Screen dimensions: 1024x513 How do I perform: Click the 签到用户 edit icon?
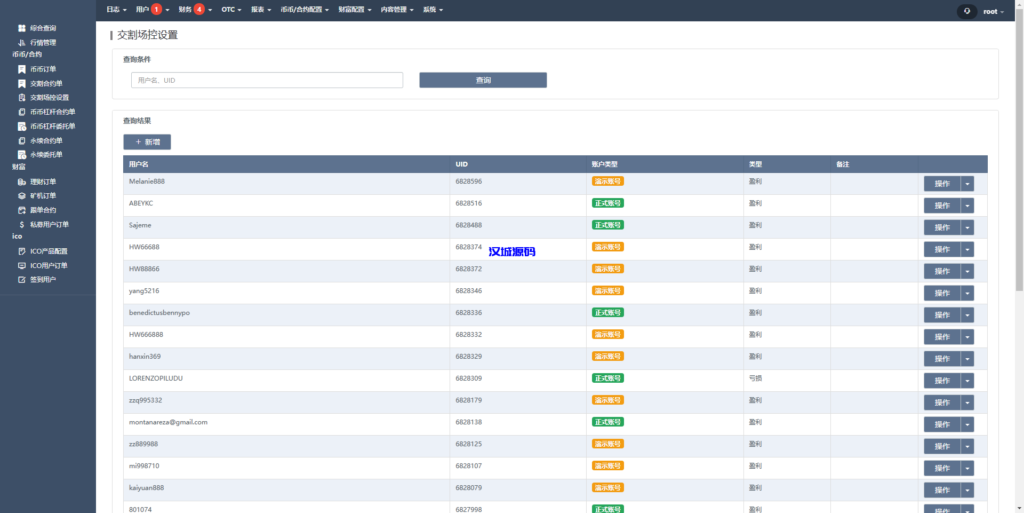point(22,280)
